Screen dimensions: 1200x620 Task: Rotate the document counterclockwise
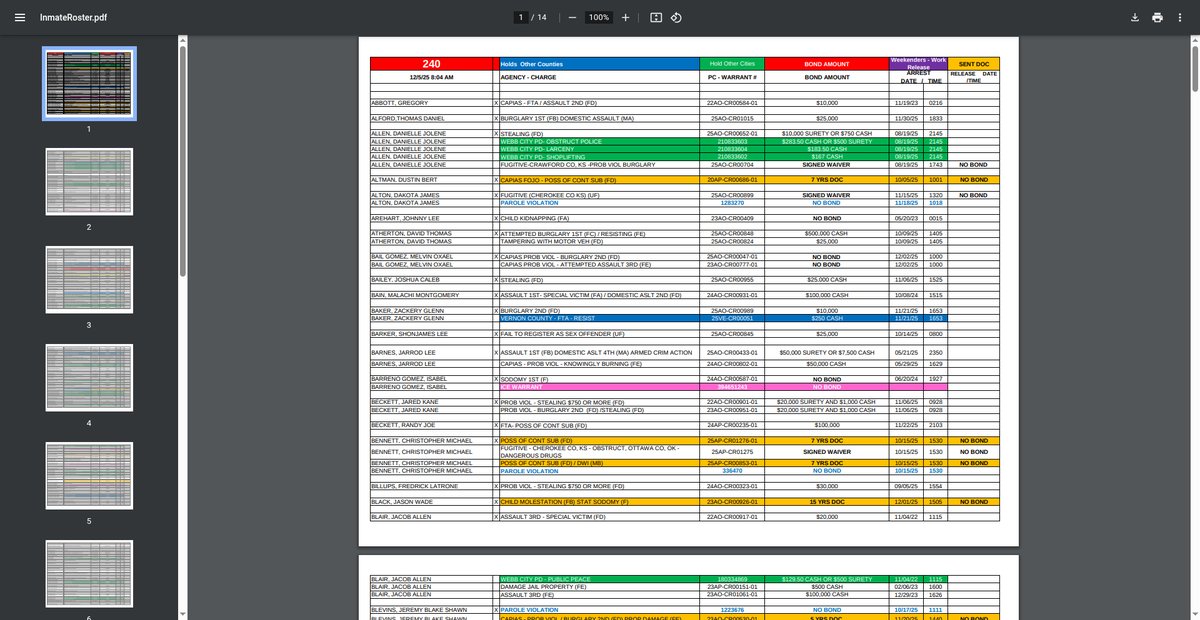coord(676,18)
